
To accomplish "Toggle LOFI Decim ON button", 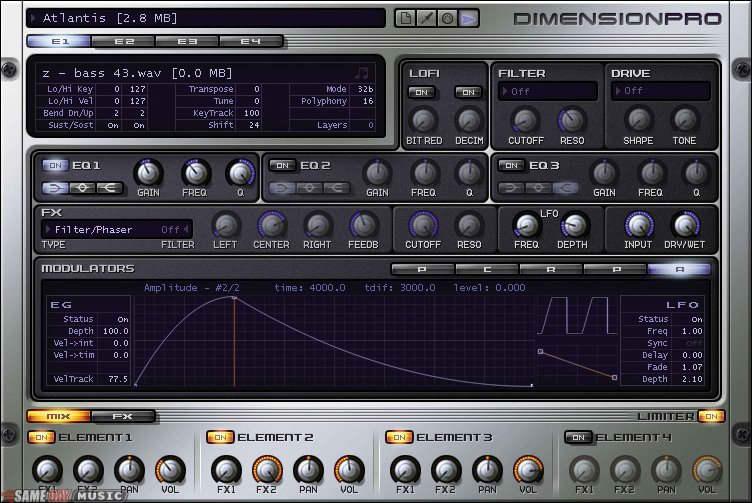I will tap(469, 92).
